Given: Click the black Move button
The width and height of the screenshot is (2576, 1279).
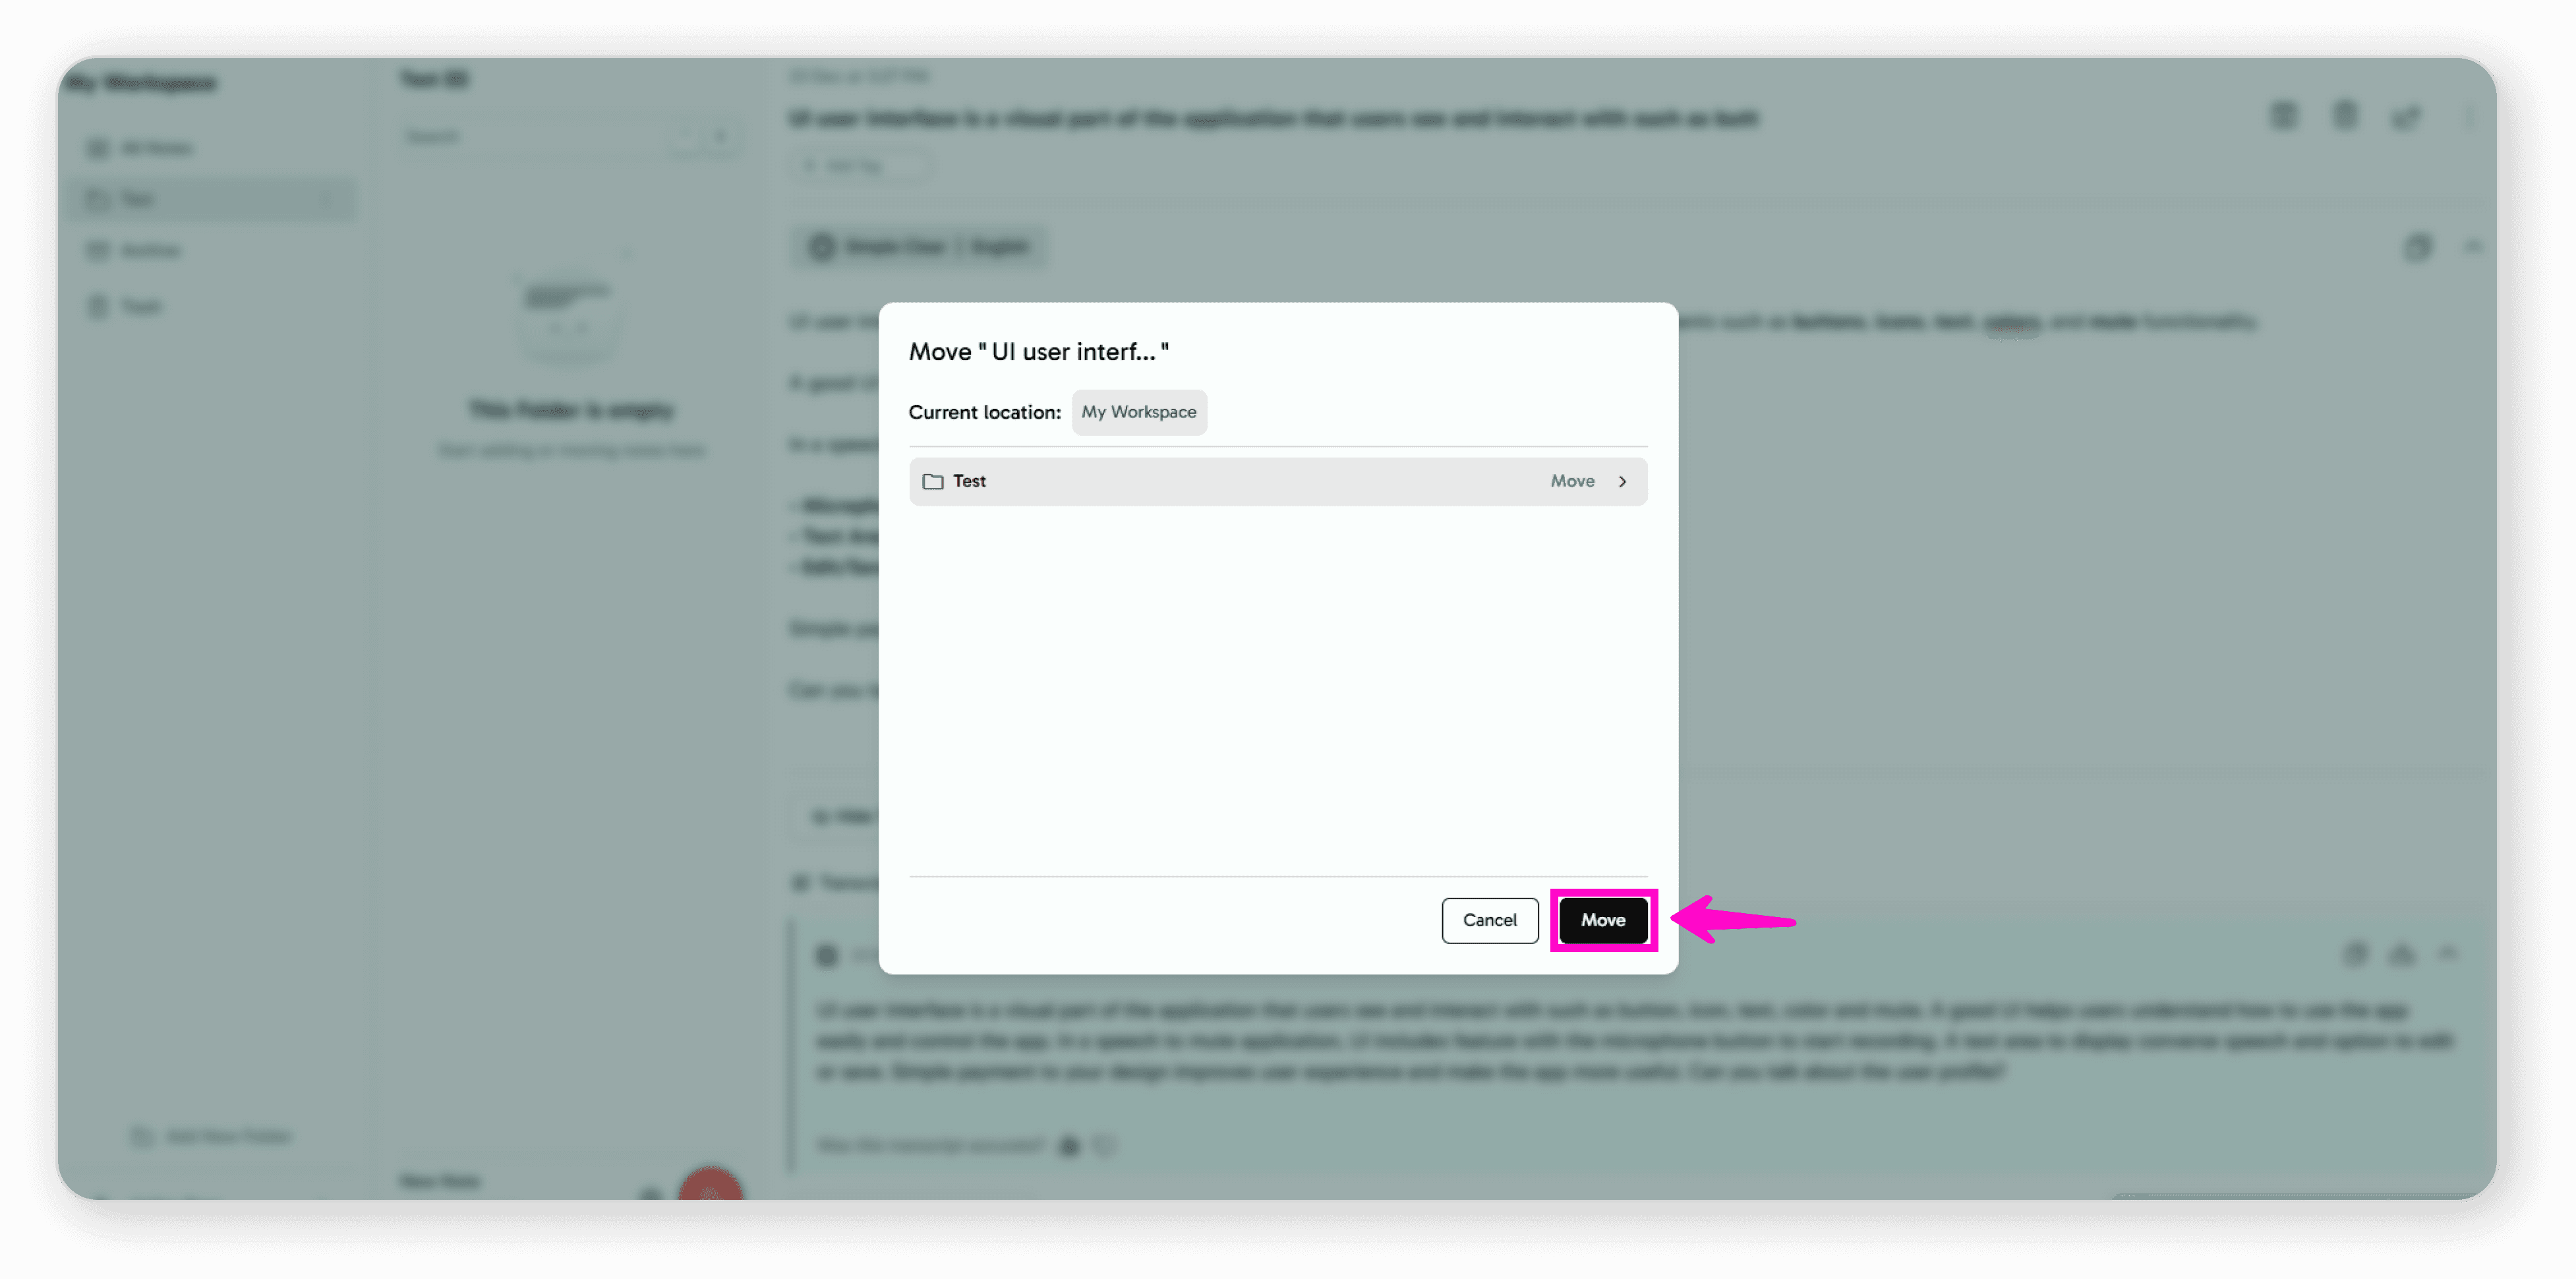Looking at the screenshot, I should pos(1602,920).
